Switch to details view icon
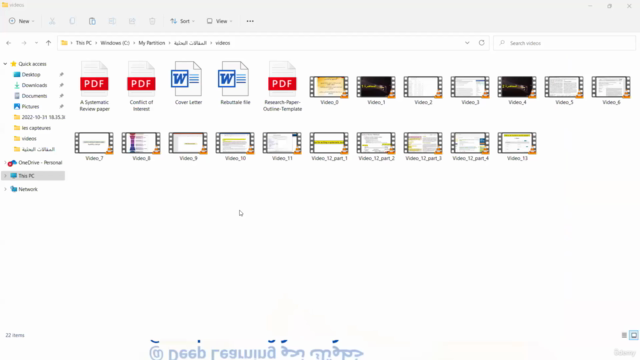 [624, 335]
